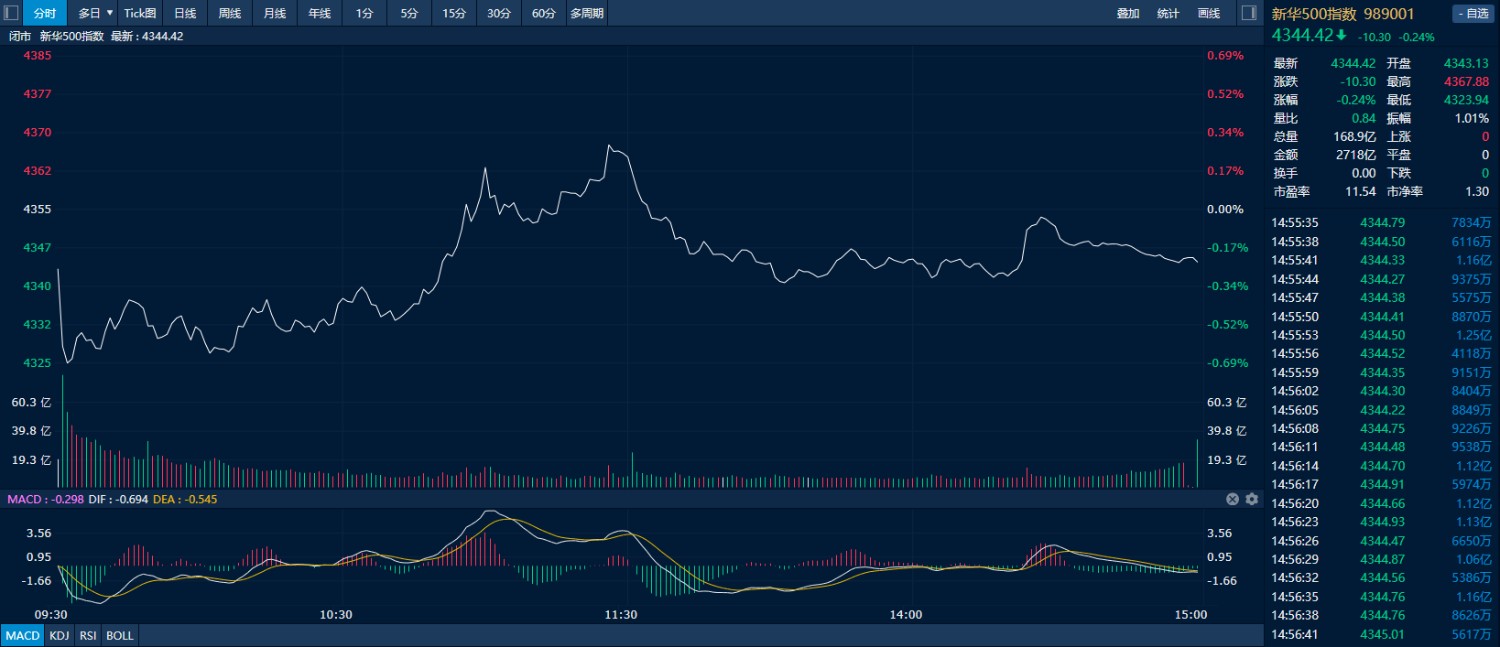The width and height of the screenshot is (1500, 647).
Task: Switch to the 分时 intraday chart
Action: coord(44,13)
